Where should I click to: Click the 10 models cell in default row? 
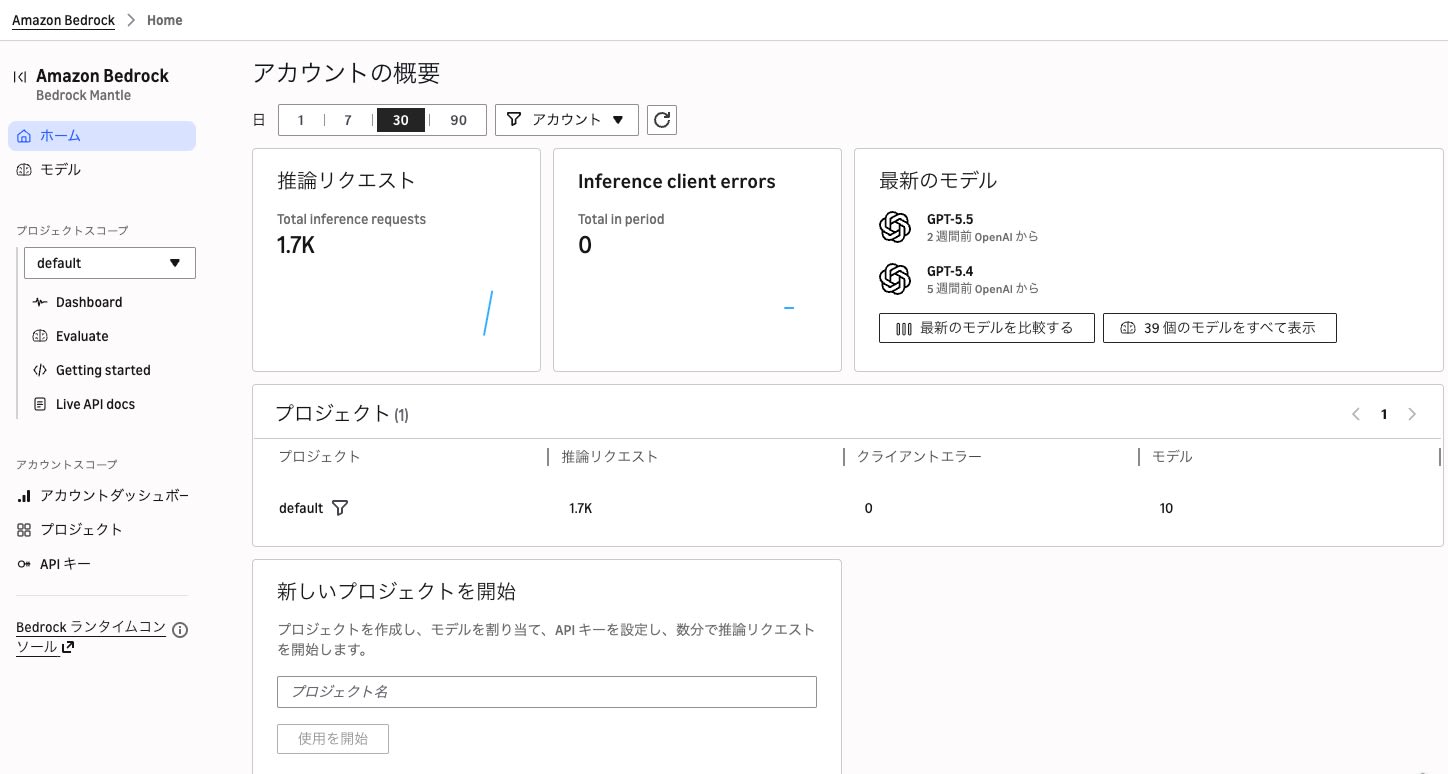pos(1166,508)
